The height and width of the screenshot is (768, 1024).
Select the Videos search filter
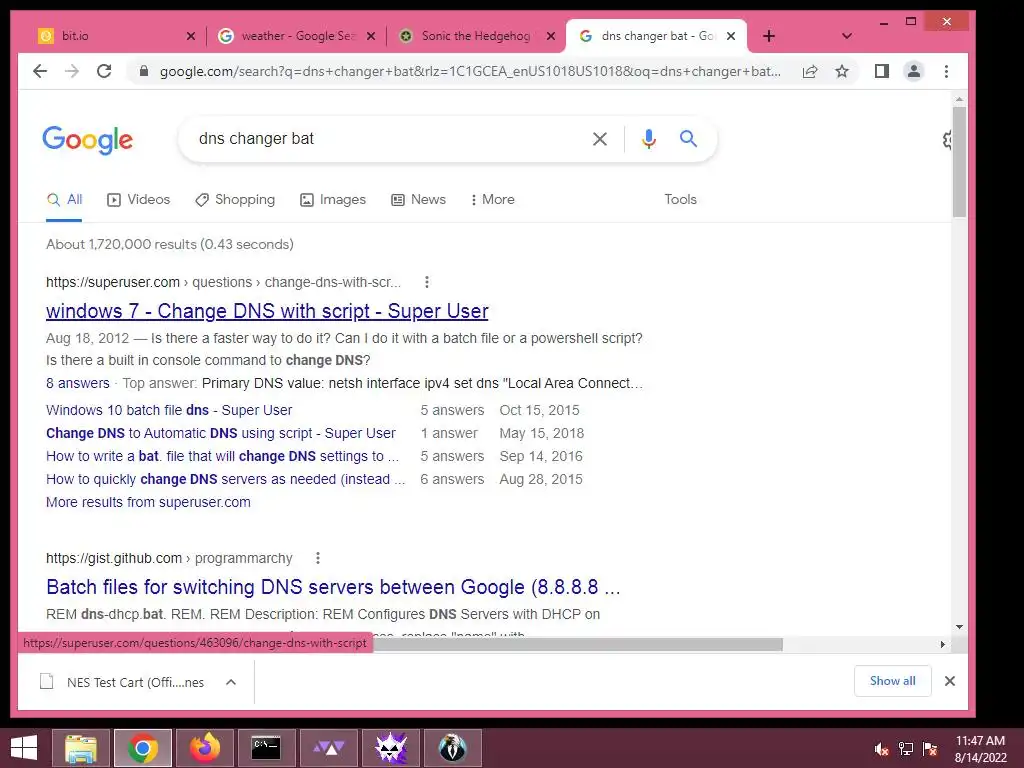coord(138,200)
